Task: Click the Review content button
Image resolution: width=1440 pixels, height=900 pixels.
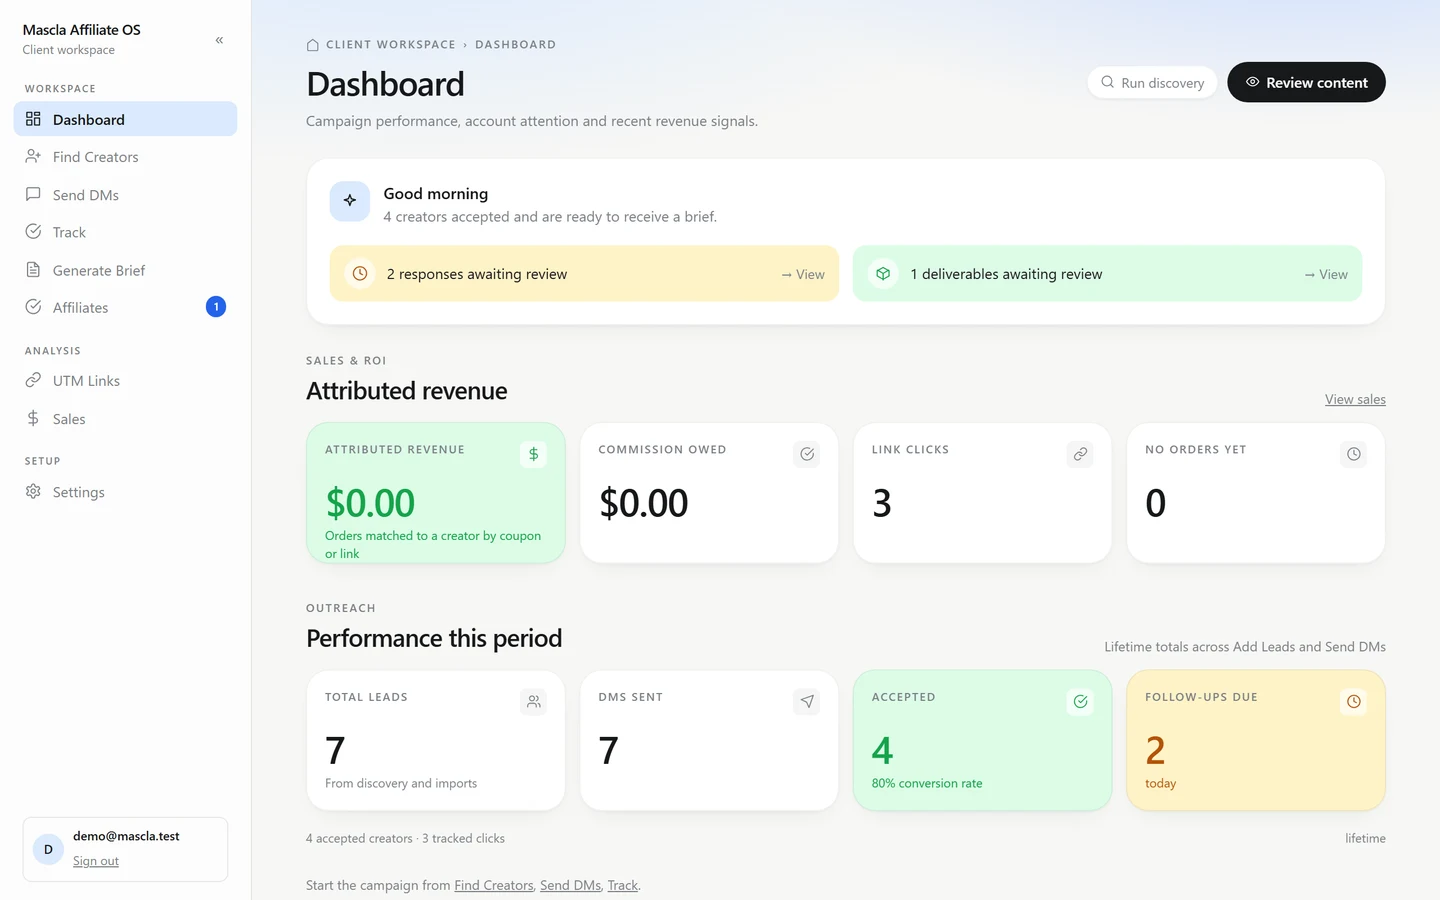Action: point(1306,82)
